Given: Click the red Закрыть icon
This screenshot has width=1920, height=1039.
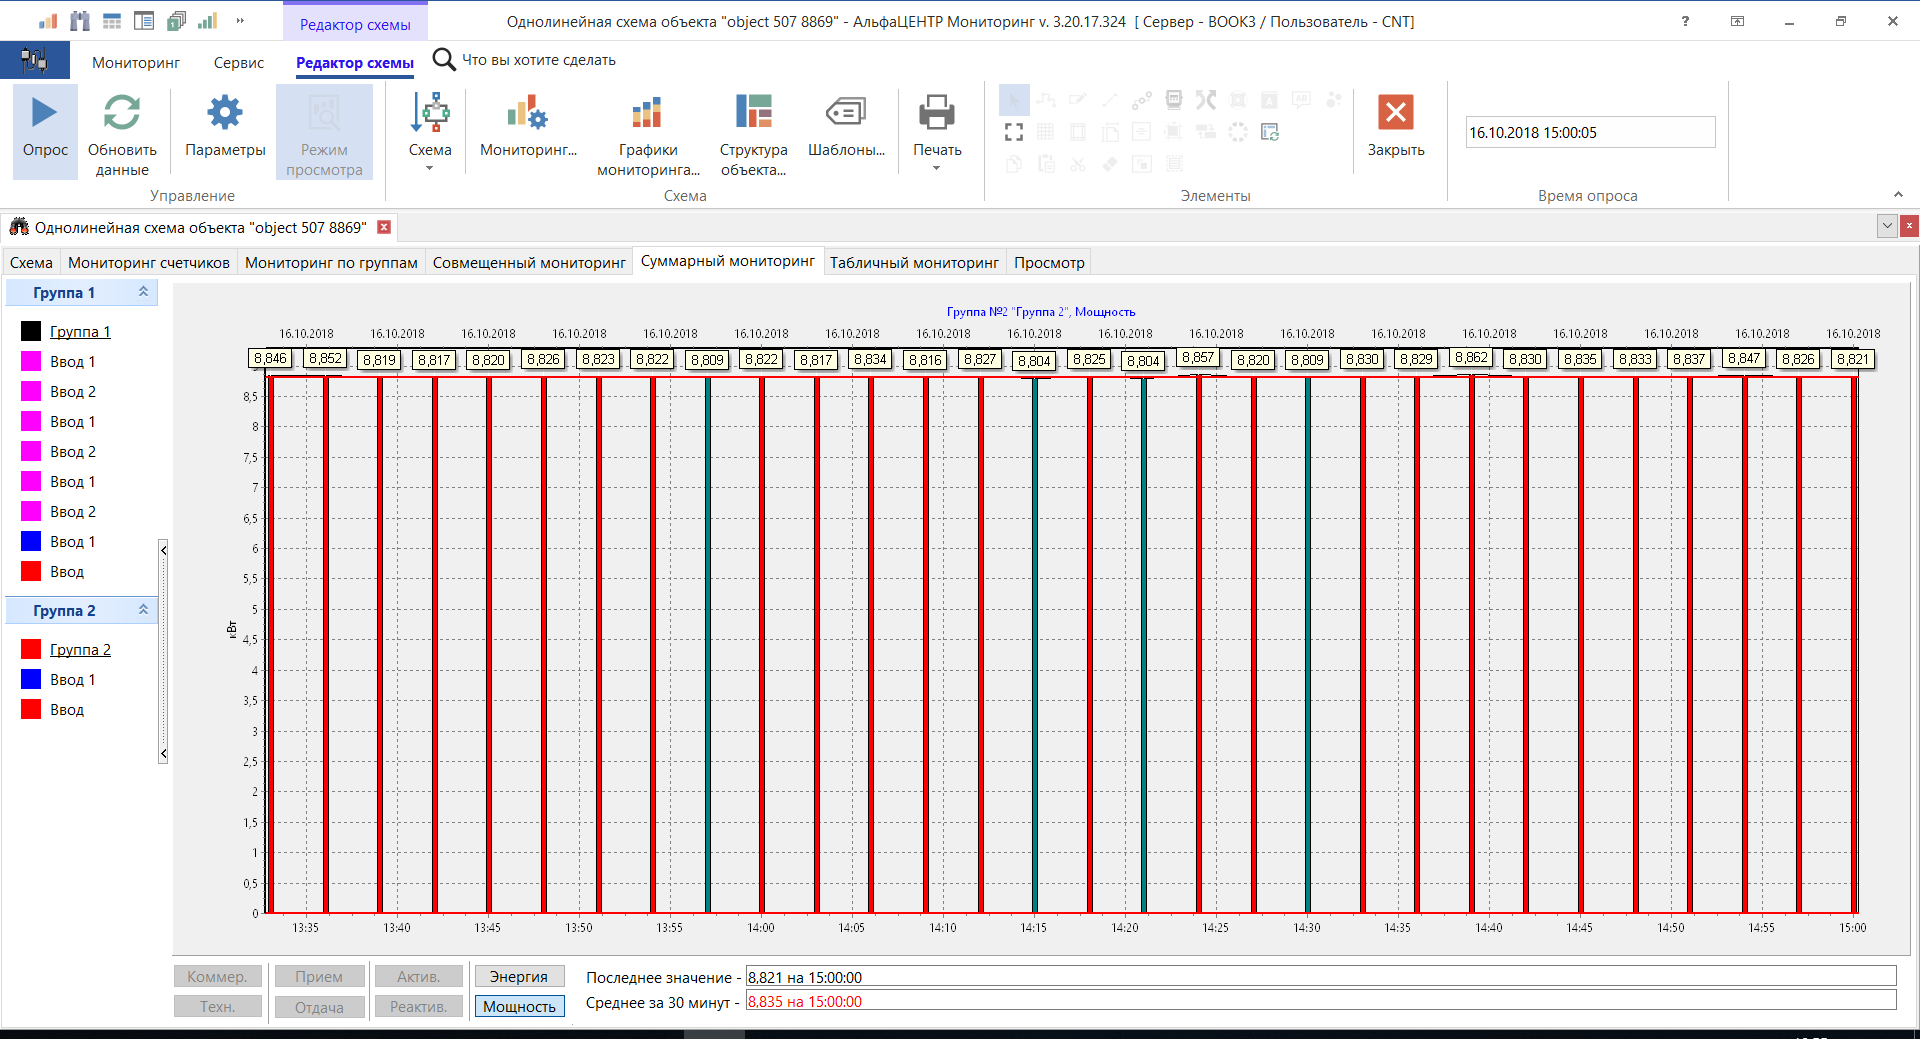Looking at the screenshot, I should pyautogui.click(x=1395, y=113).
